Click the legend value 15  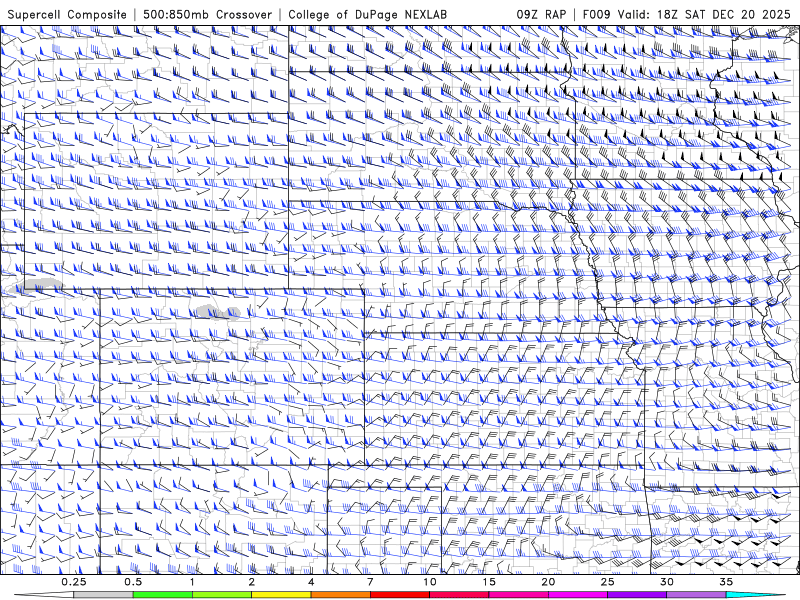tap(489, 582)
